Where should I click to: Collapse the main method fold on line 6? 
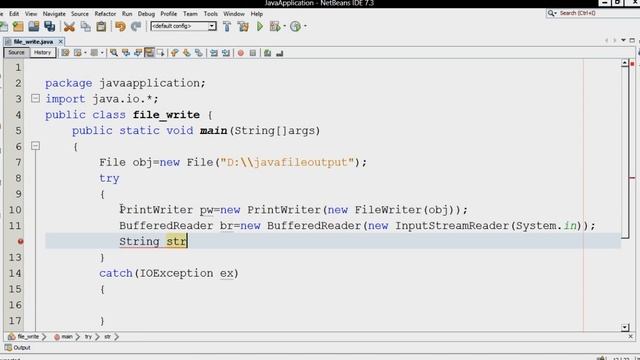click(x=36, y=146)
